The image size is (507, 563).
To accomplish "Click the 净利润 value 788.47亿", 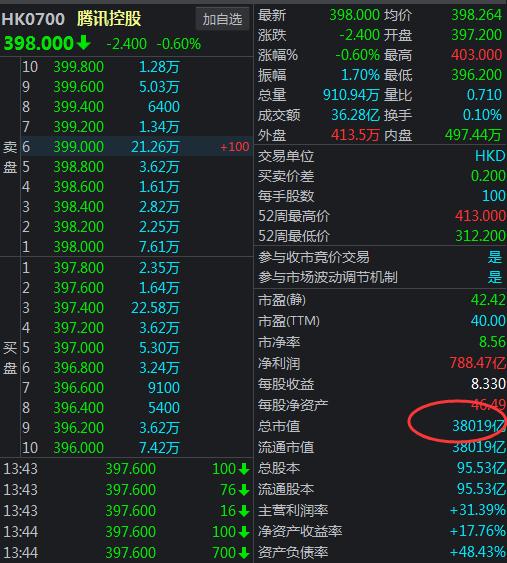I will pyautogui.click(x=478, y=363).
